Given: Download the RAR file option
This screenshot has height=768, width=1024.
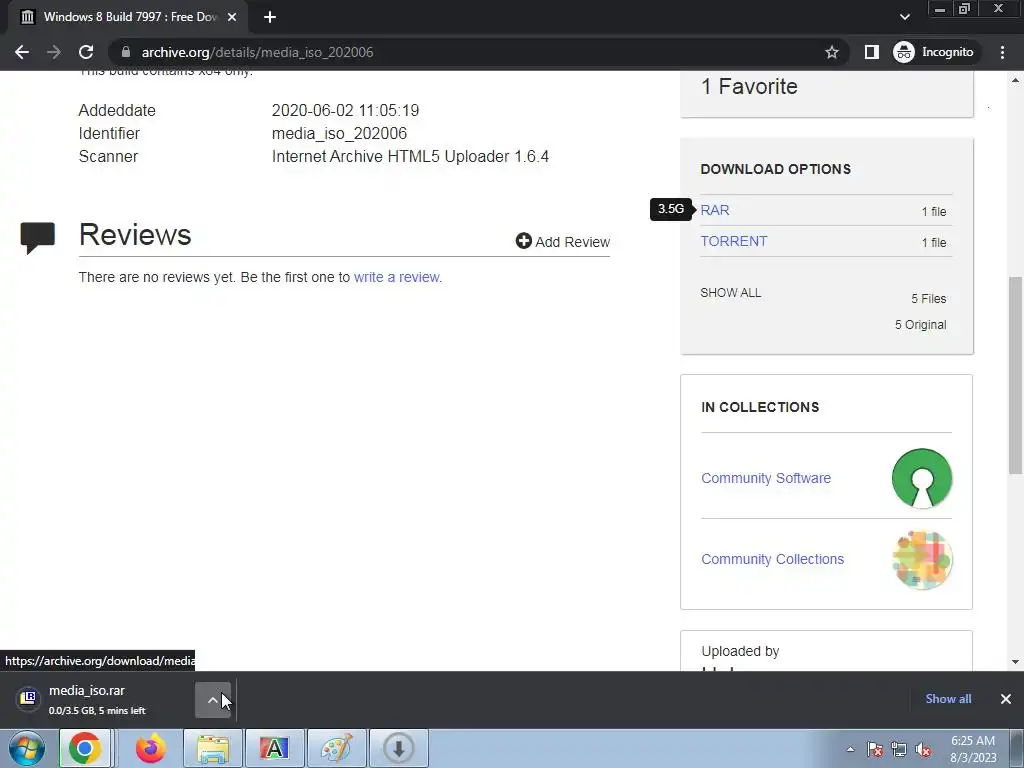Looking at the screenshot, I should click(x=715, y=210).
